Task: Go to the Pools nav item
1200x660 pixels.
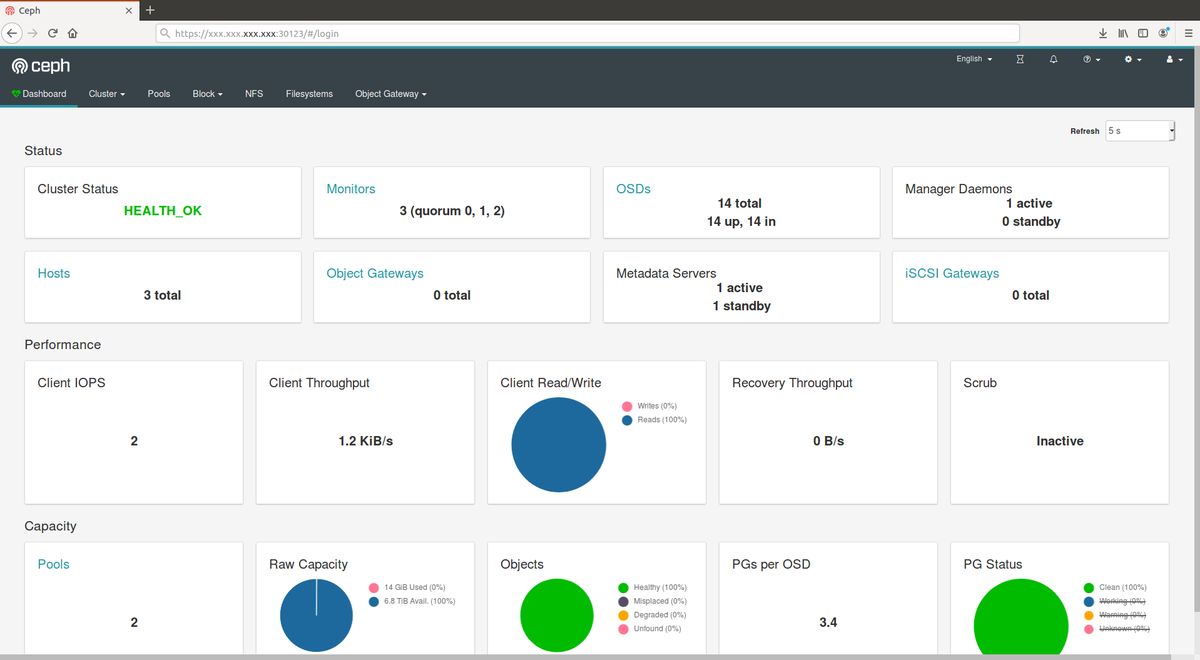Action: [x=159, y=94]
